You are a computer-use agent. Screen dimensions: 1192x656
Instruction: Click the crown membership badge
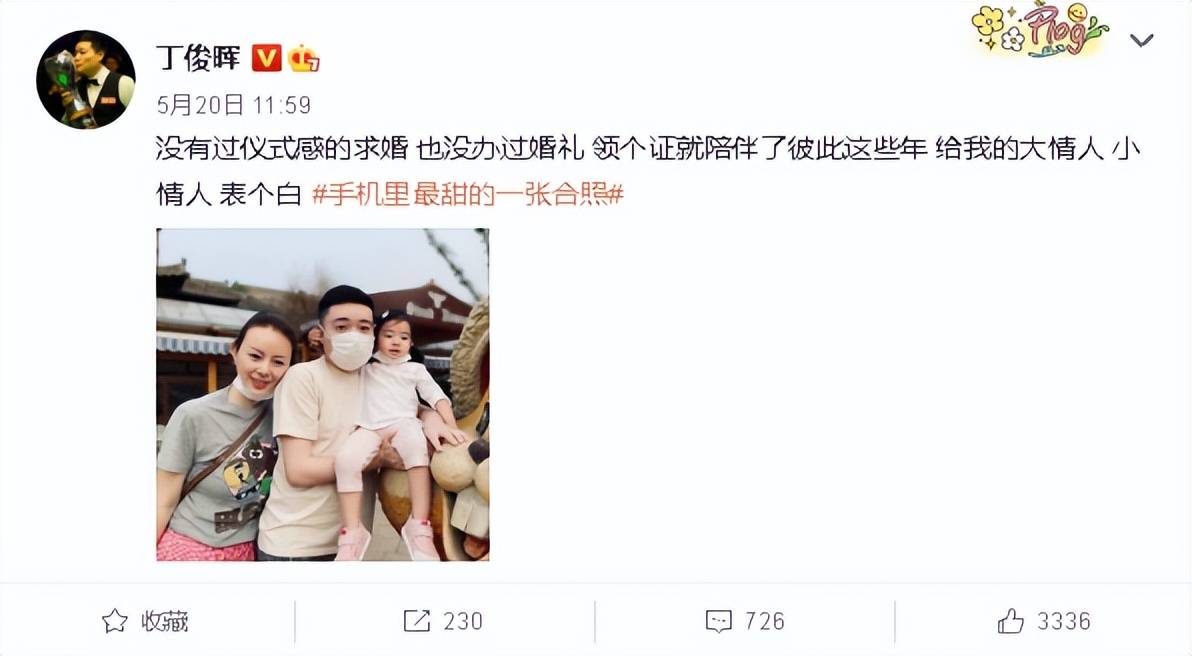tap(303, 58)
